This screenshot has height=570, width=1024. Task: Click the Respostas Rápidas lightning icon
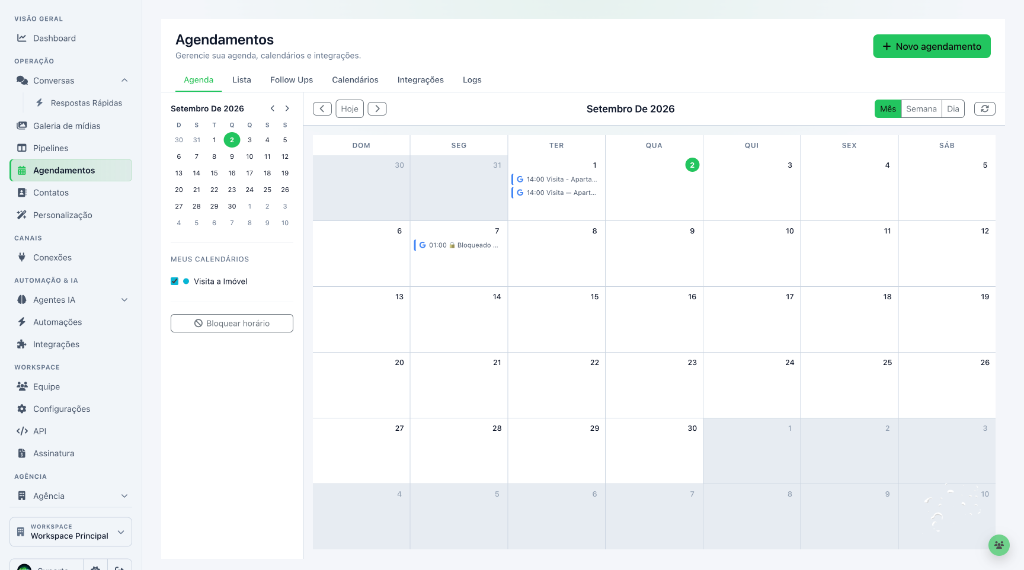pyautogui.click(x=39, y=103)
